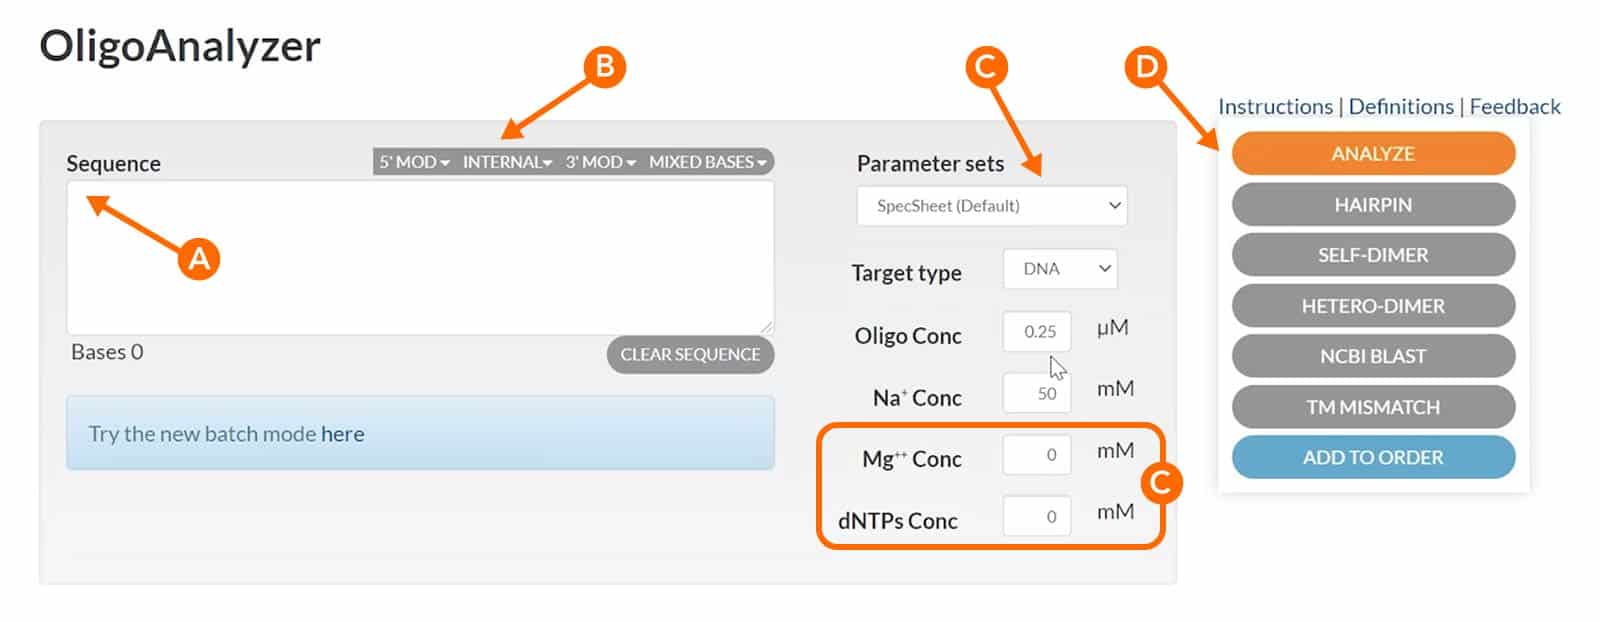Open batch mode via the 'here' link

[x=343, y=434]
